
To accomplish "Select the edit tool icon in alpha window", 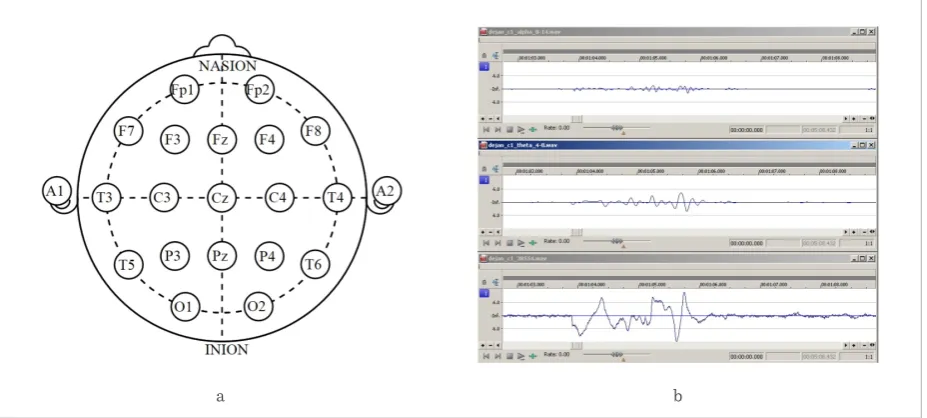I will (495, 55).
